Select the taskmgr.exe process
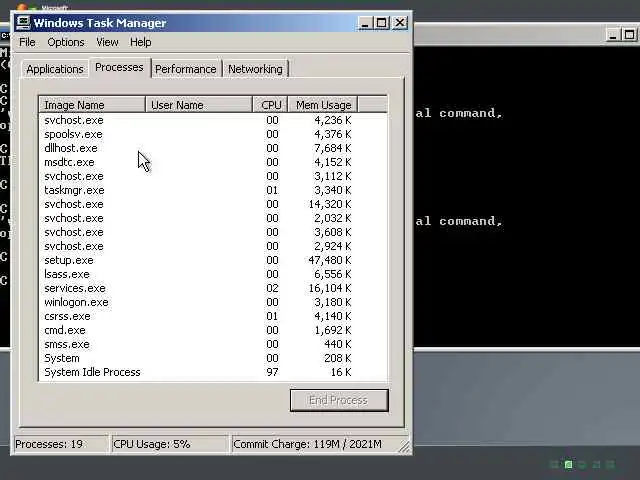Viewport: 640px width, 480px height. pyautogui.click(x=213, y=190)
